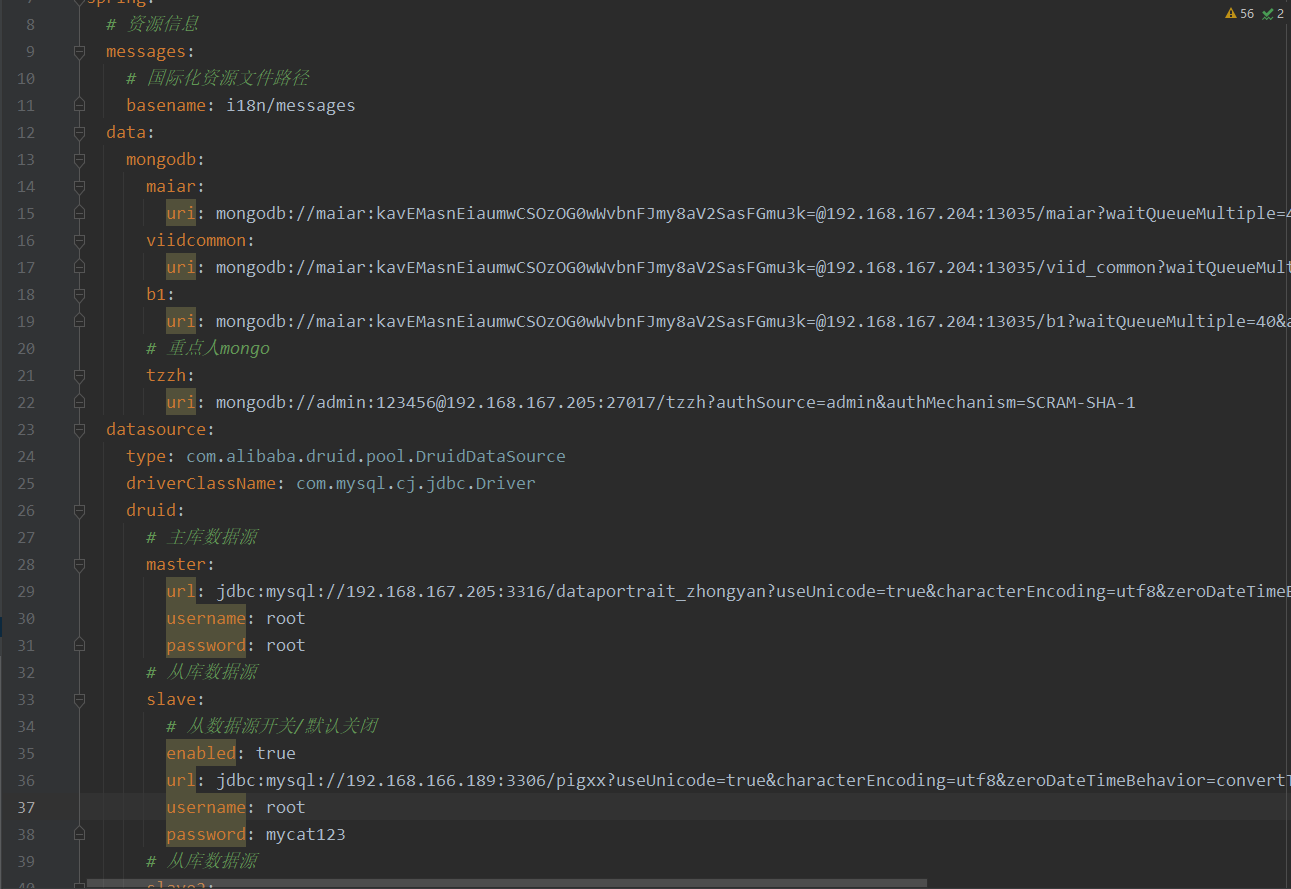Click the 'password' key under master
1291x889 pixels.
(x=206, y=646)
